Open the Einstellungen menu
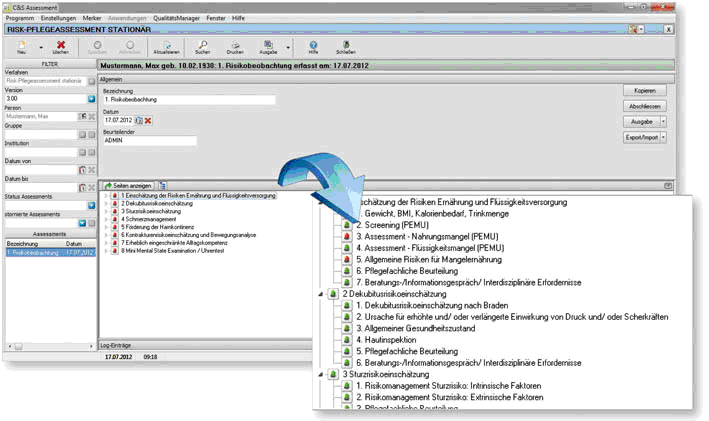The image size is (709, 421). click(x=58, y=18)
